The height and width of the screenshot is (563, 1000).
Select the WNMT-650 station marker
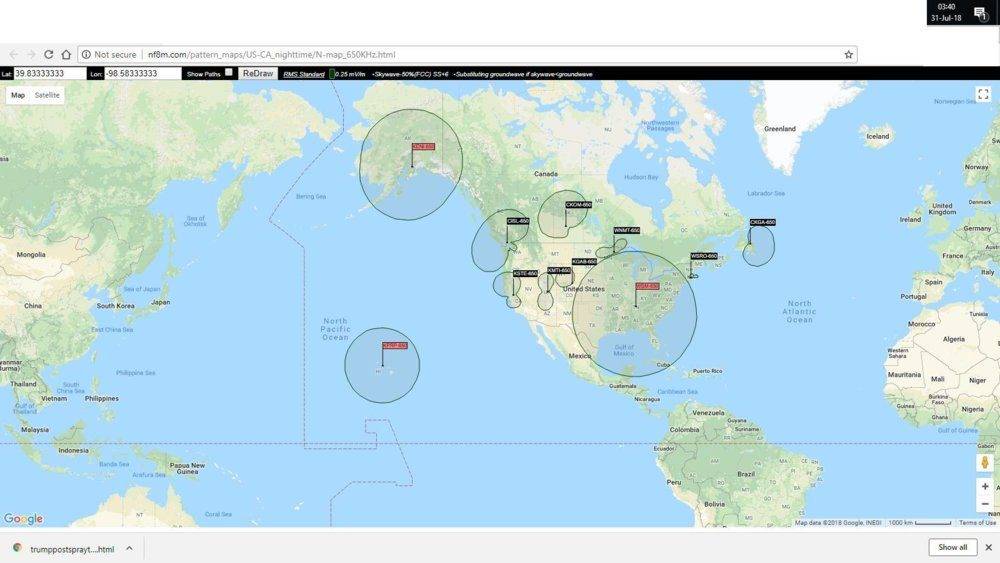(x=627, y=230)
